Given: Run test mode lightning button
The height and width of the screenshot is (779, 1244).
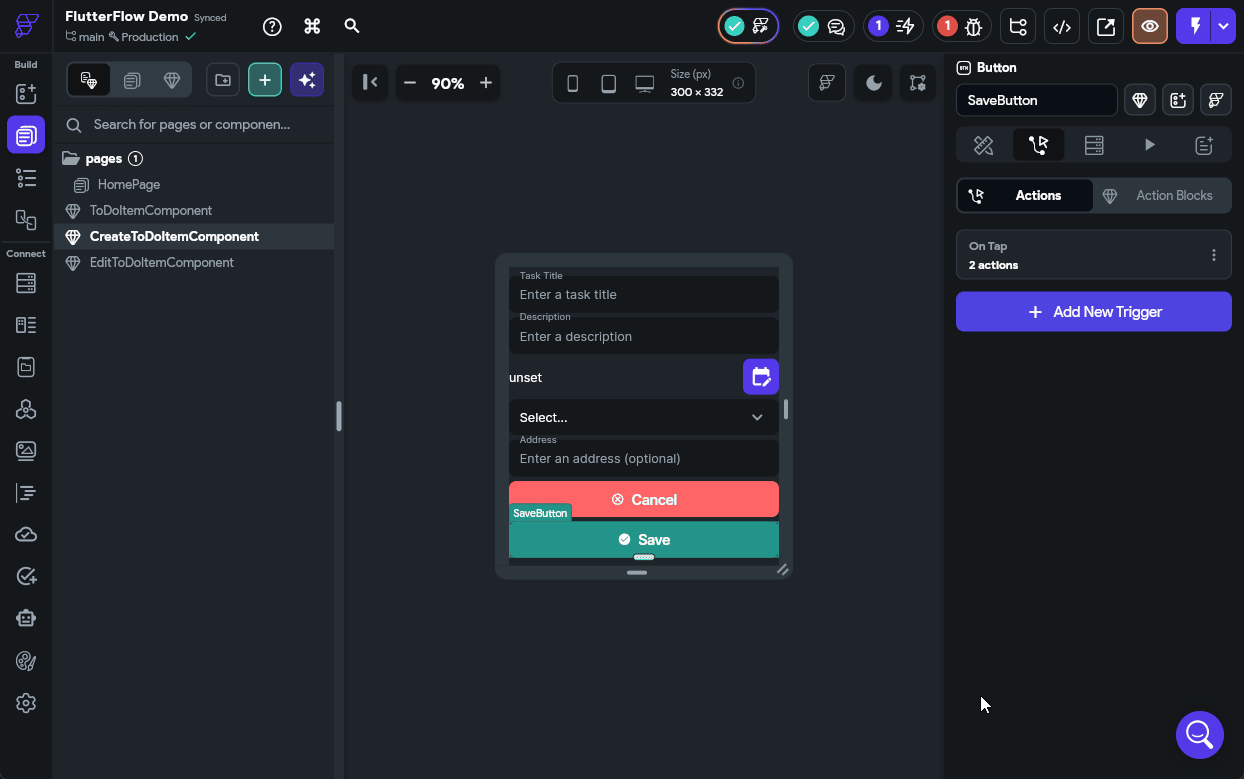Looking at the screenshot, I should tap(1194, 26).
